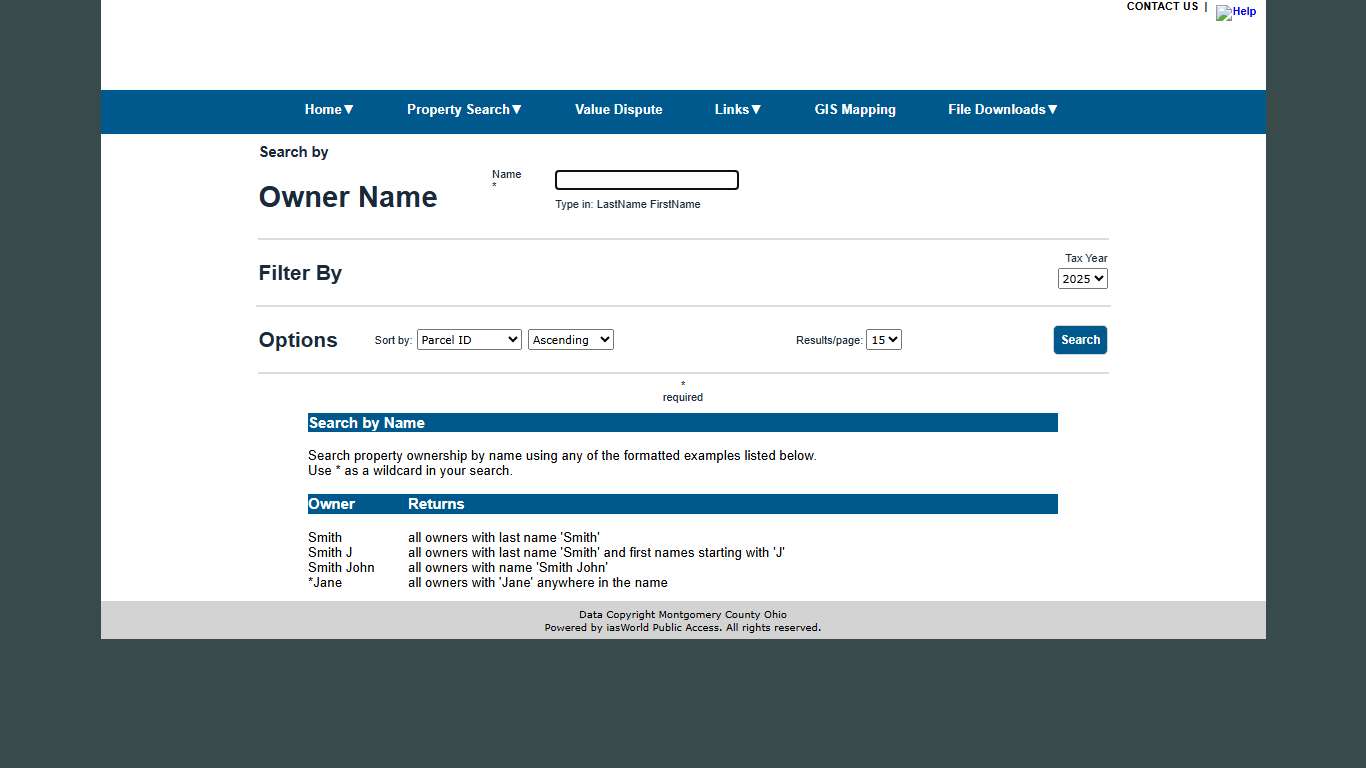This screenshot has width=1366, height=768.
Task: Click inside the Name input field
Action: click(x=646, y=180)
